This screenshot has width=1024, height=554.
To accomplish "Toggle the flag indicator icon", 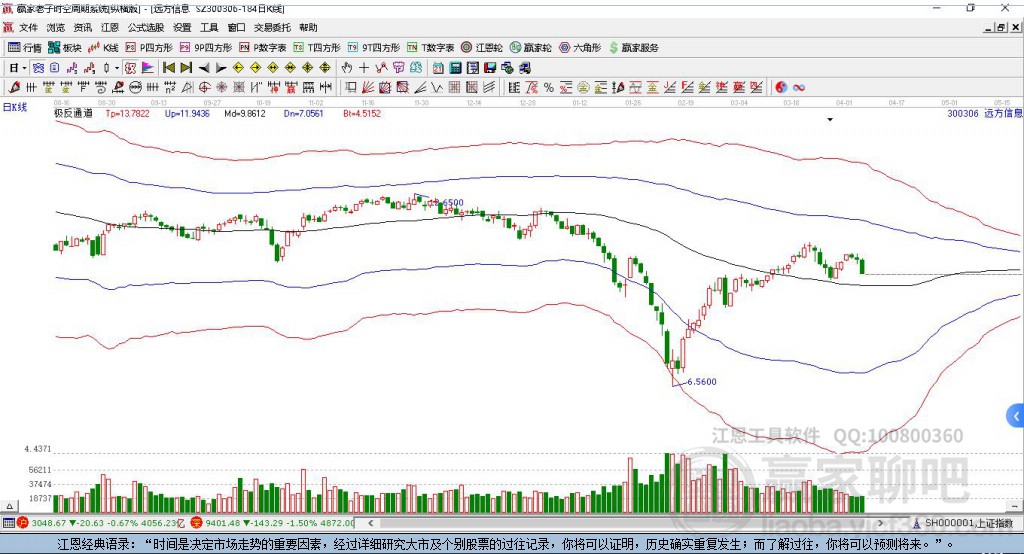I will click(x=148, y=68).
